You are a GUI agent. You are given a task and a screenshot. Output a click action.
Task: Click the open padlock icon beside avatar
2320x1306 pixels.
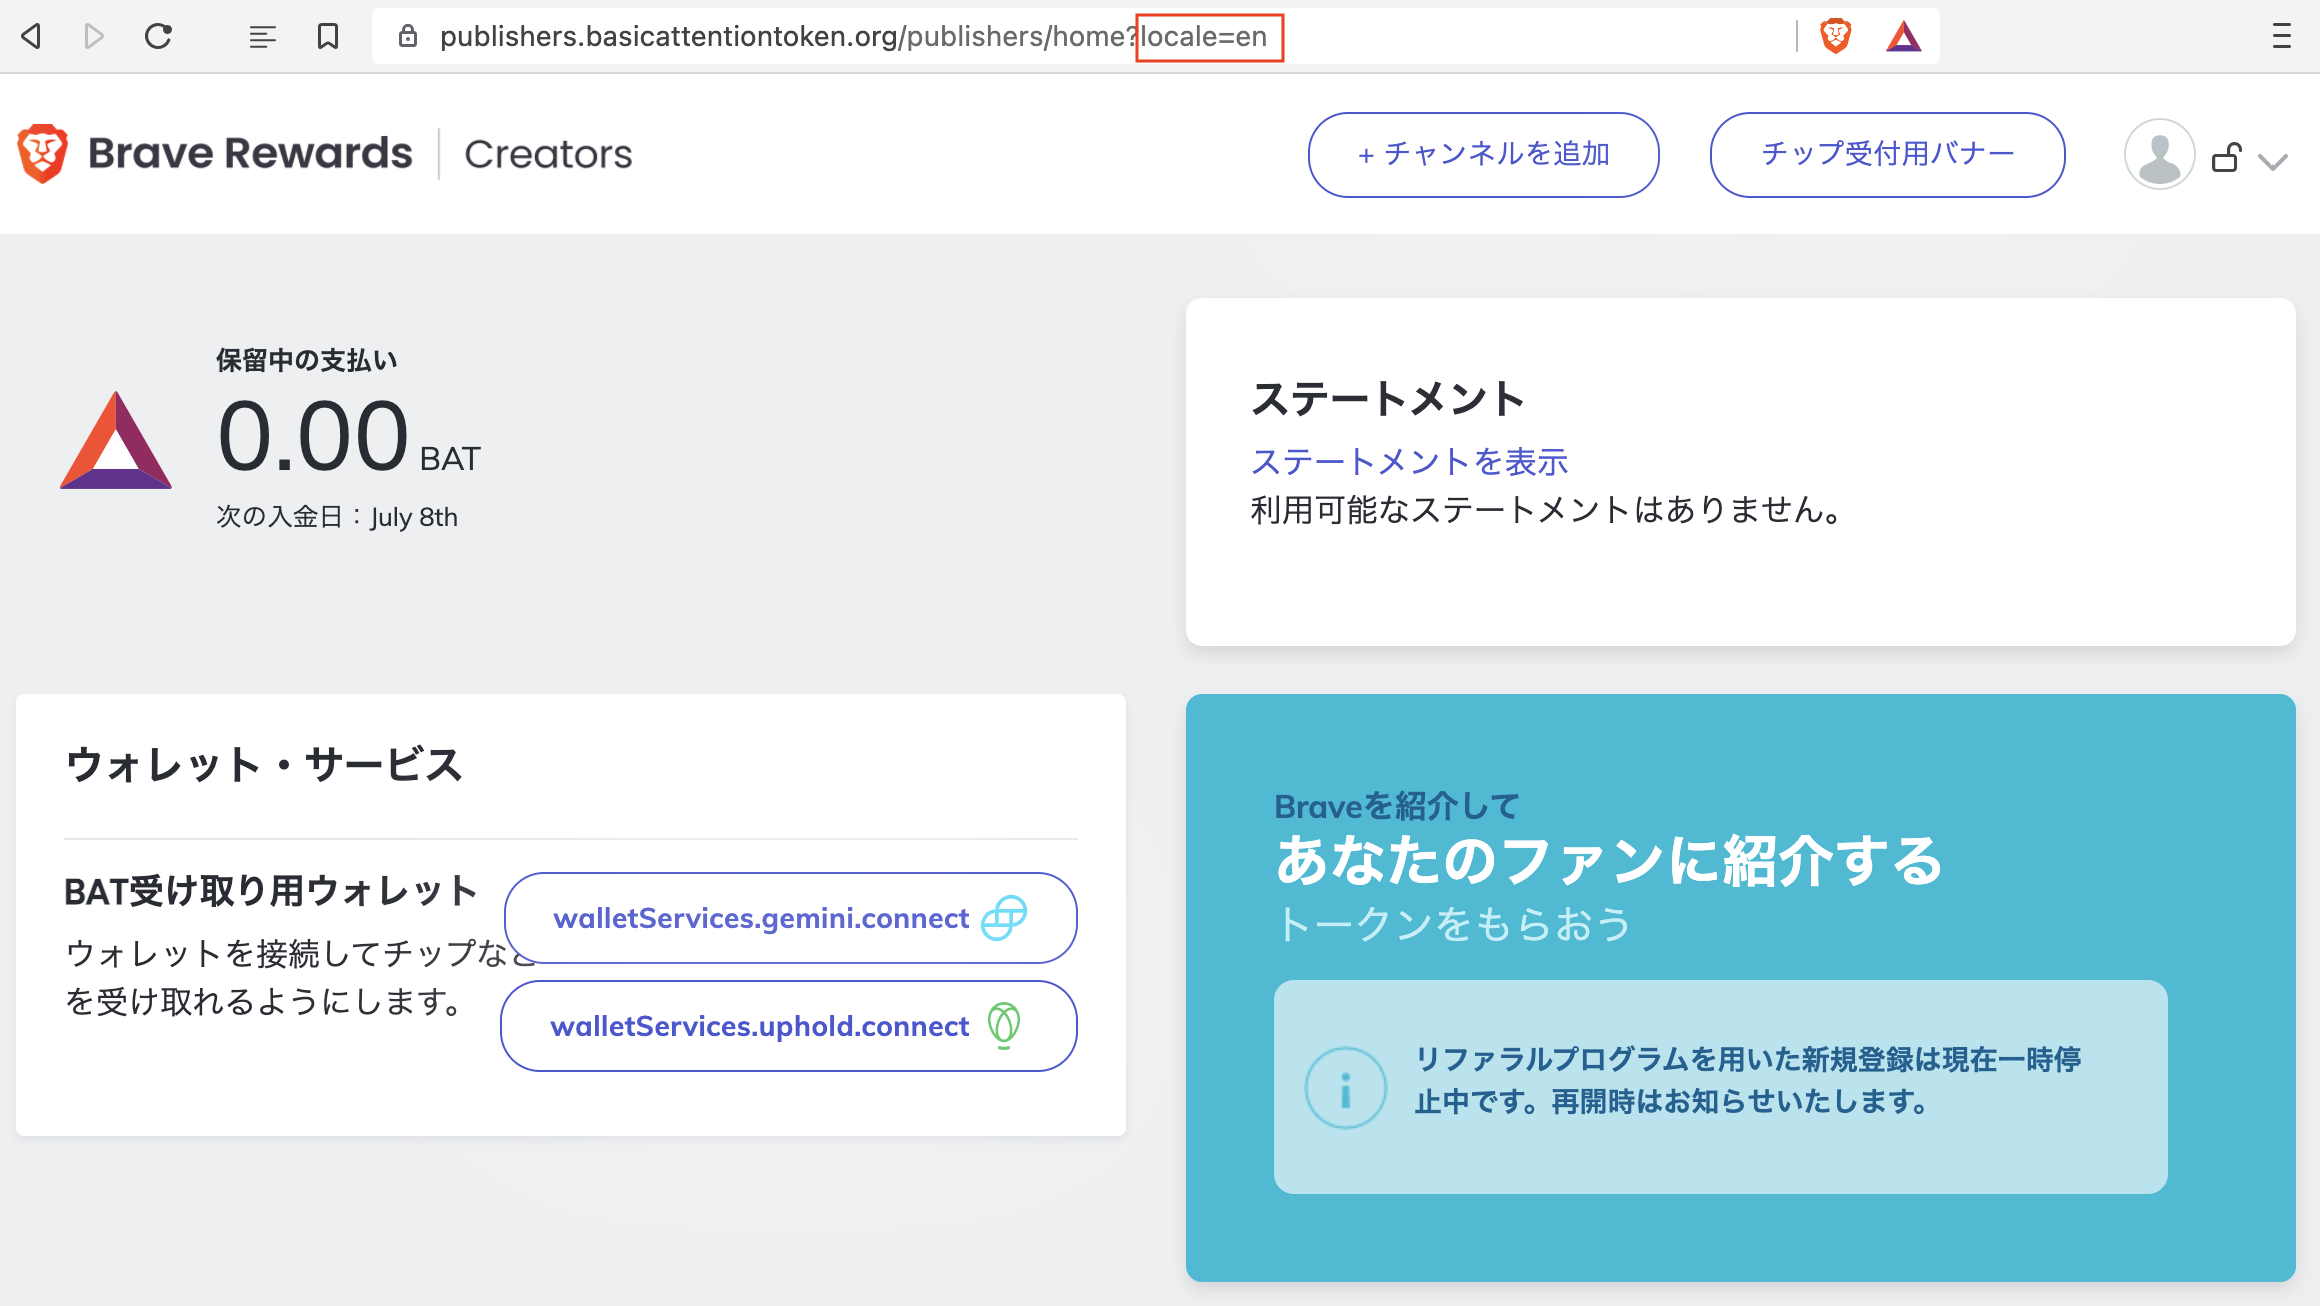pos(2227,157)
